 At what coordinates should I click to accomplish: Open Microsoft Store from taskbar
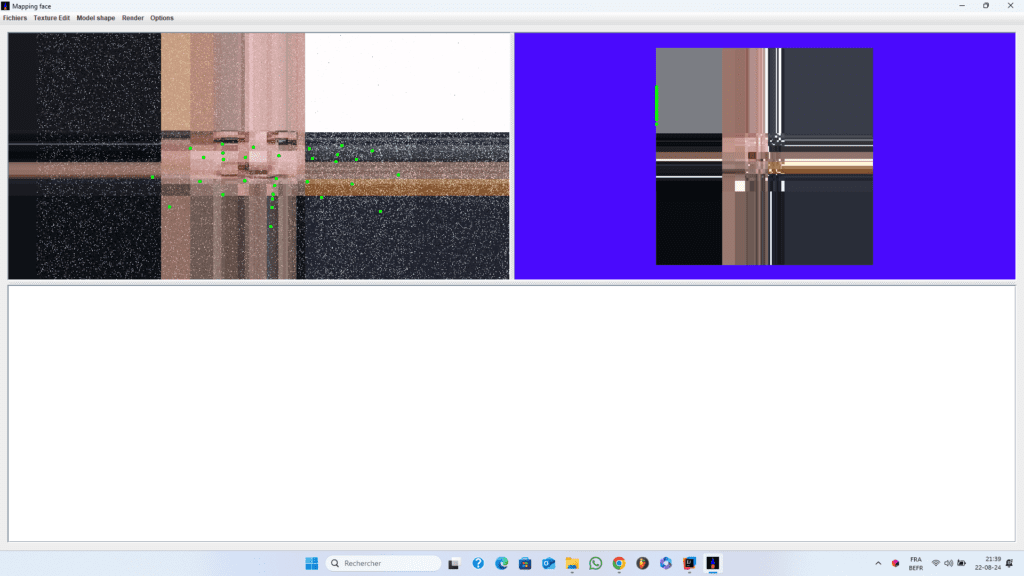click(x=525, y=563)
